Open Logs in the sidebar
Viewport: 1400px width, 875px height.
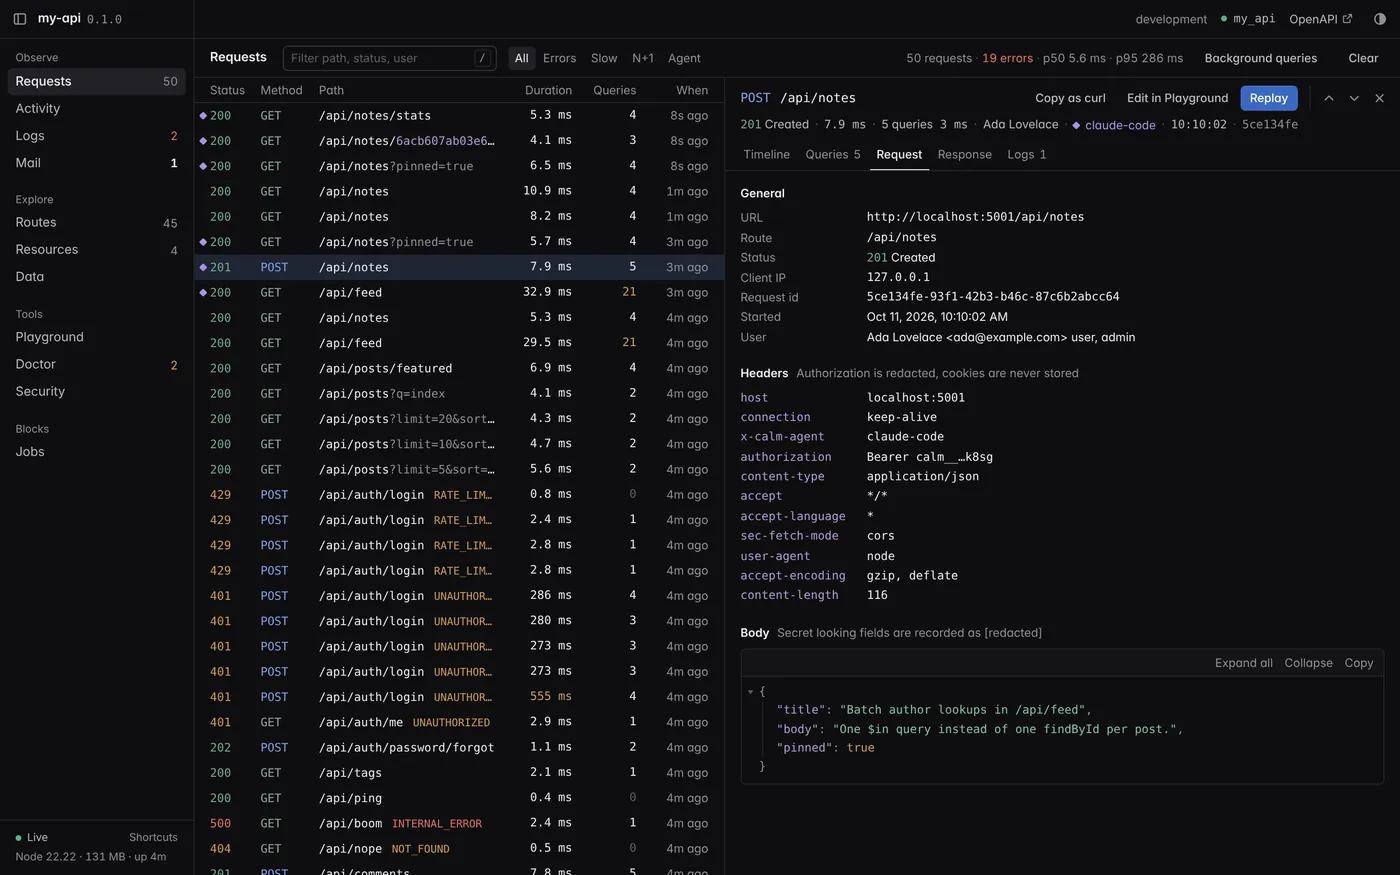tap(97, 135)
